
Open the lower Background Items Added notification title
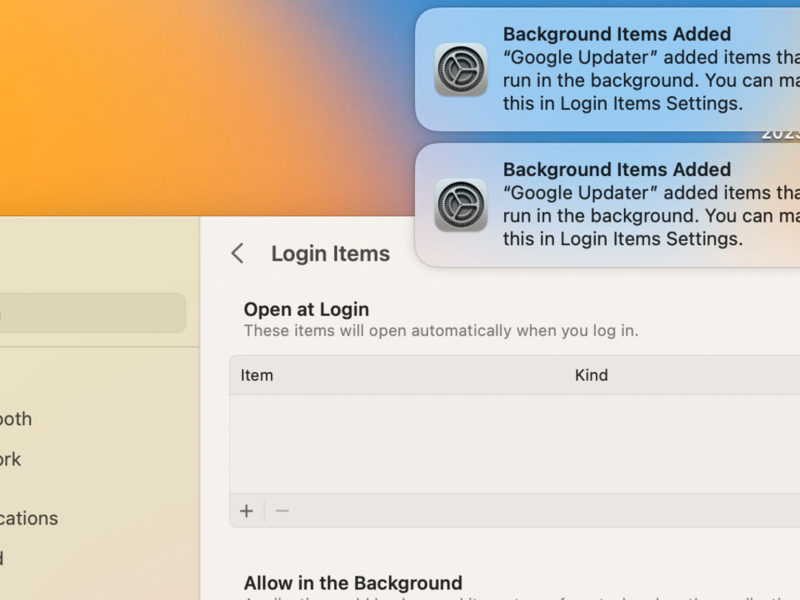click(x=616, y=169)
